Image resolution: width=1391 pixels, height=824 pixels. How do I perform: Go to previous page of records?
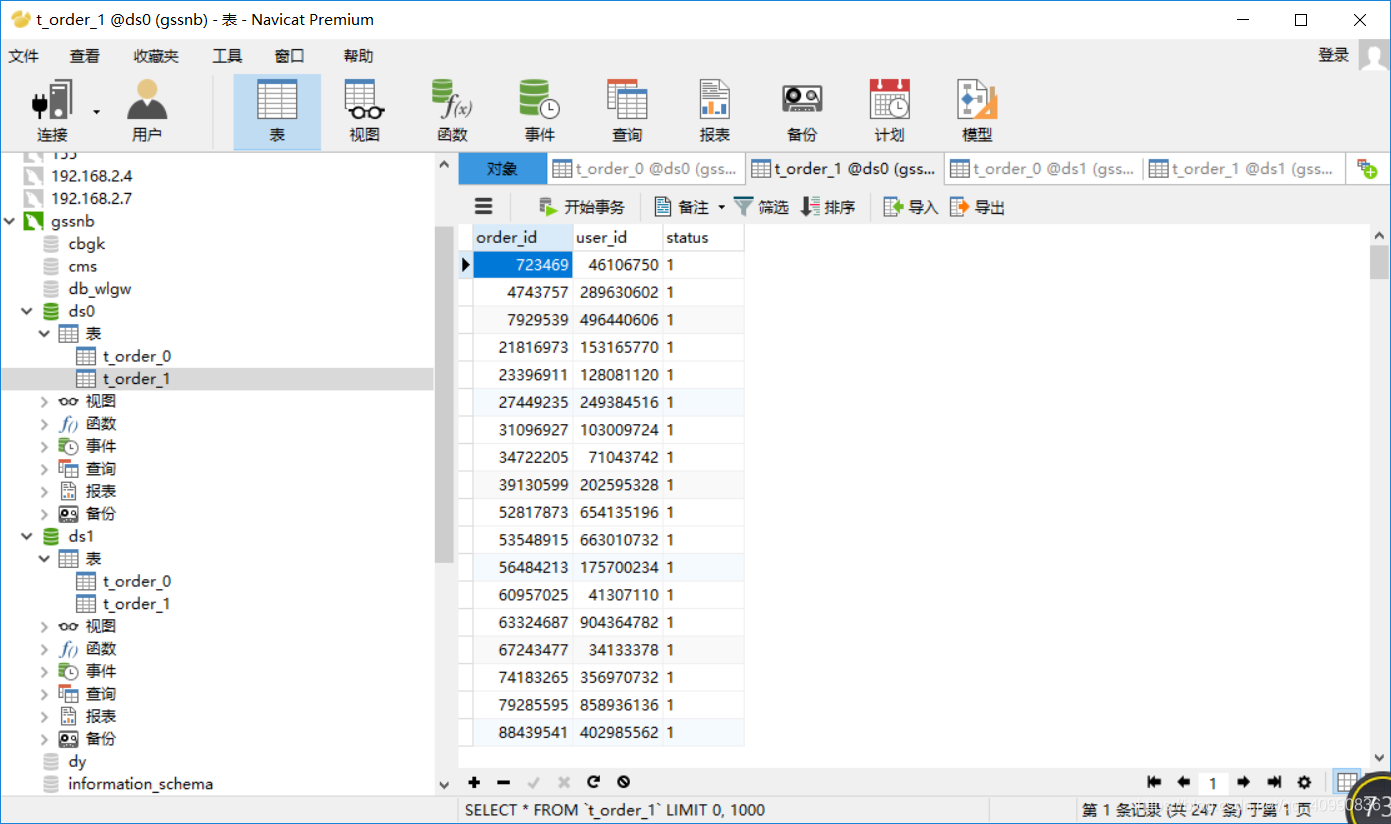pyautogui.click(x=1184, y=782)
